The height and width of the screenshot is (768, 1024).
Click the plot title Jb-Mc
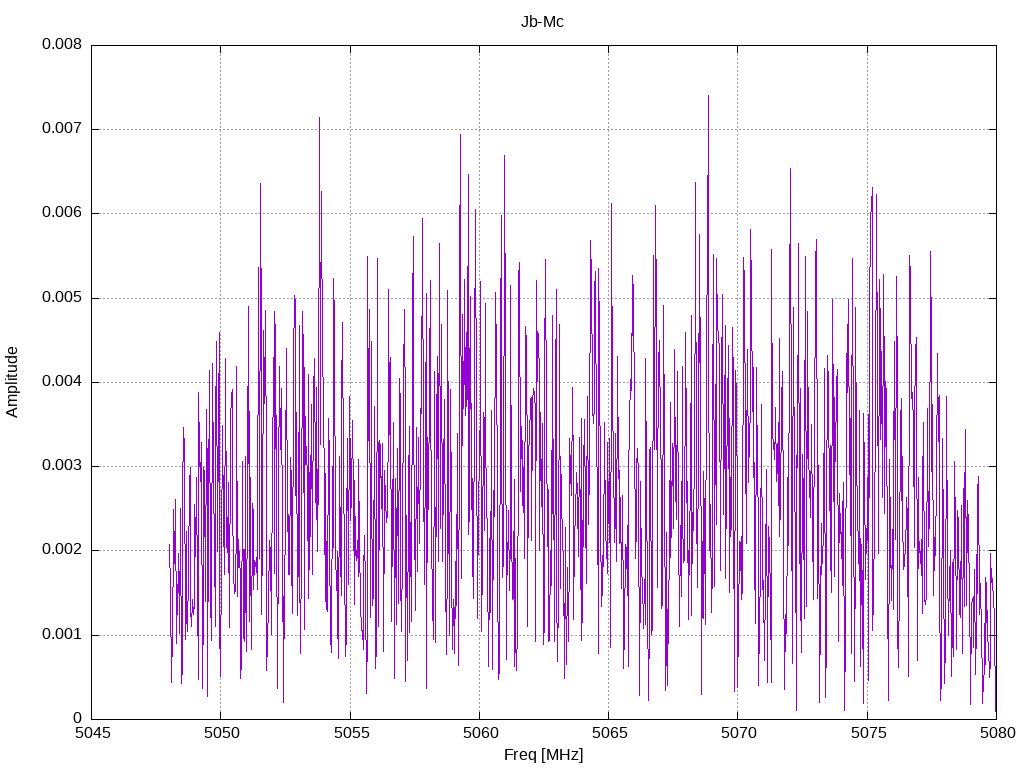click(x=542, y=22)
